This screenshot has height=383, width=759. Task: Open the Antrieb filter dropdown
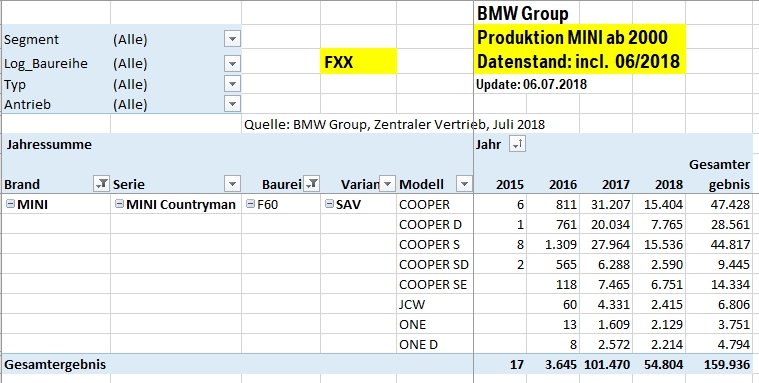pyautogui.click(x=232, y=104)
